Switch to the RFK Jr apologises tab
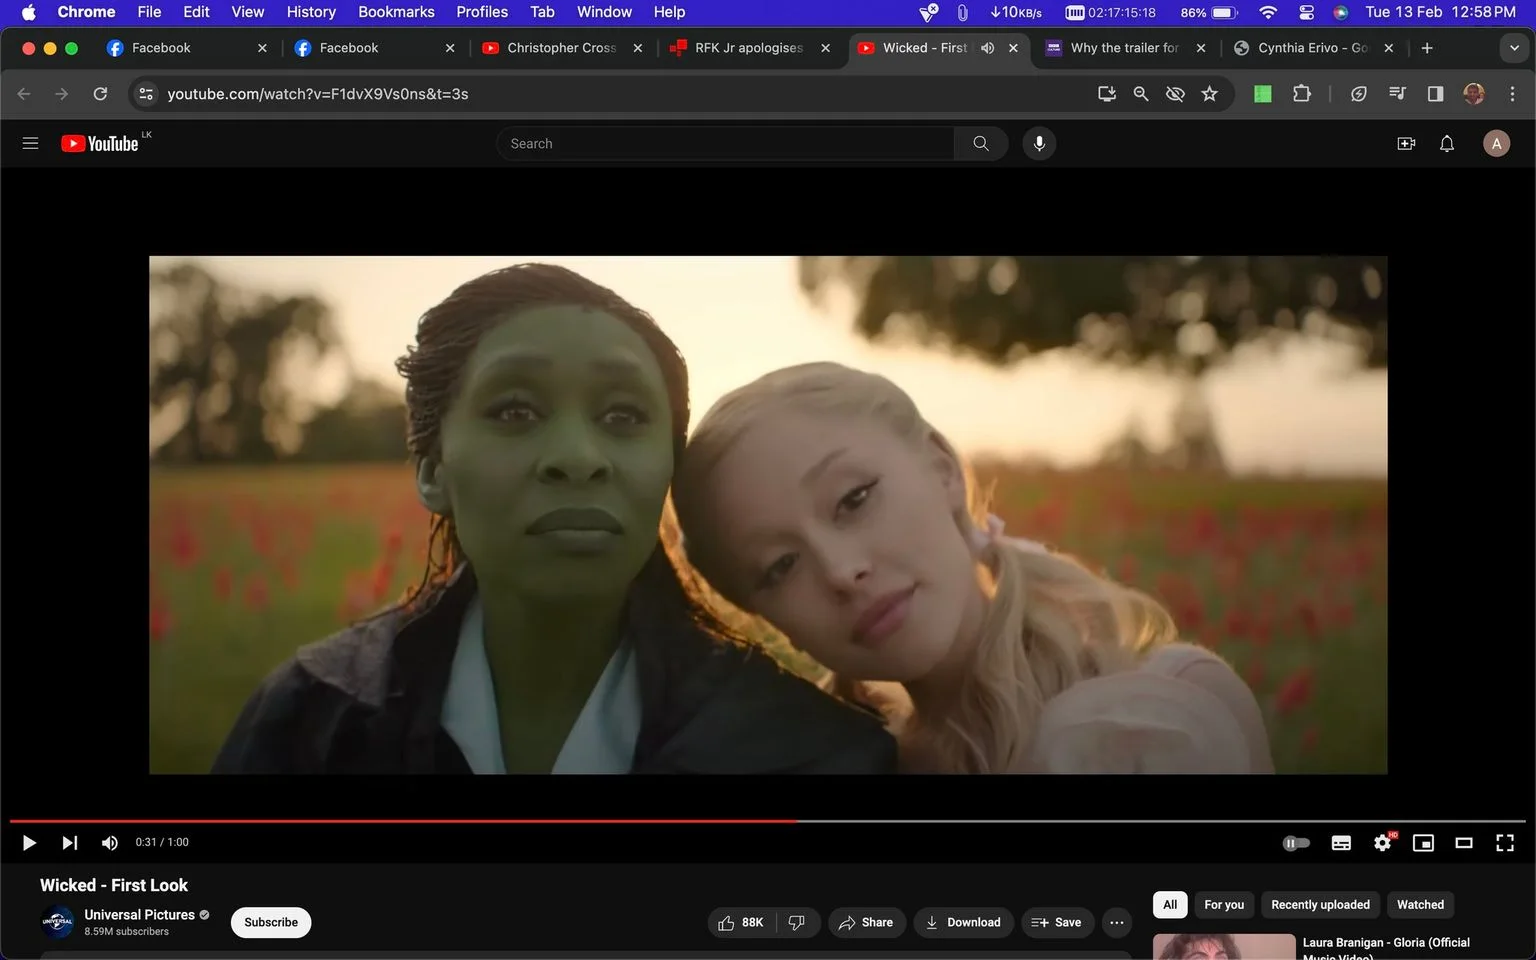 tap(748, 47)
